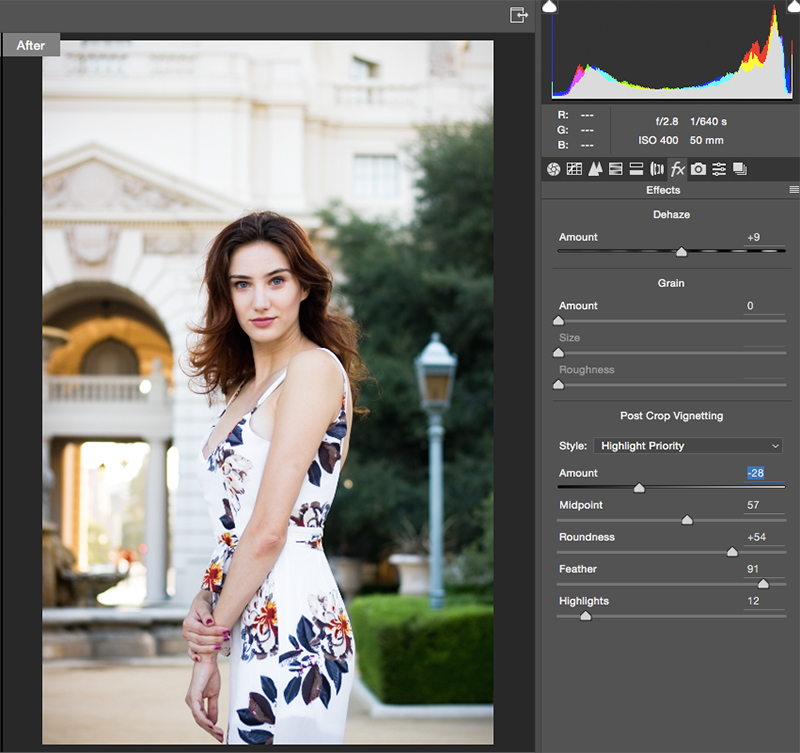The width and height of the screenshot is (800, 753).
Task: Click the After preview label
Action: coord(31,45)
